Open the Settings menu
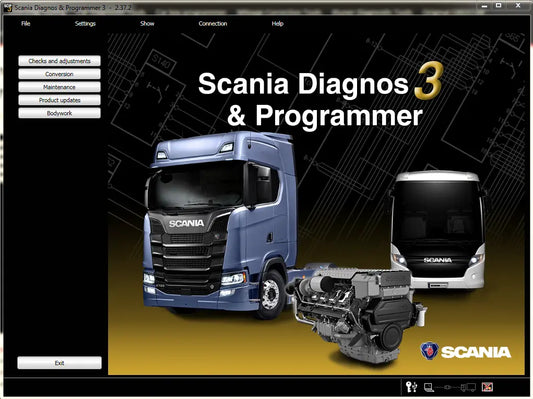 click(85, 23)
